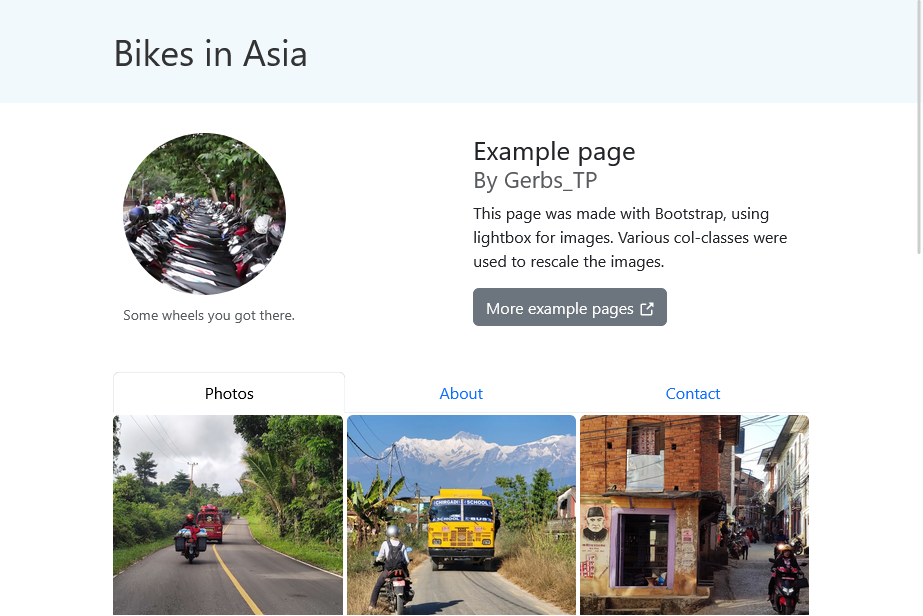Image resolution: width=923 pixels, height=616 pixels.
Task: Click the circular profile picture of parked motorcycles
Action: pos(204,214)
